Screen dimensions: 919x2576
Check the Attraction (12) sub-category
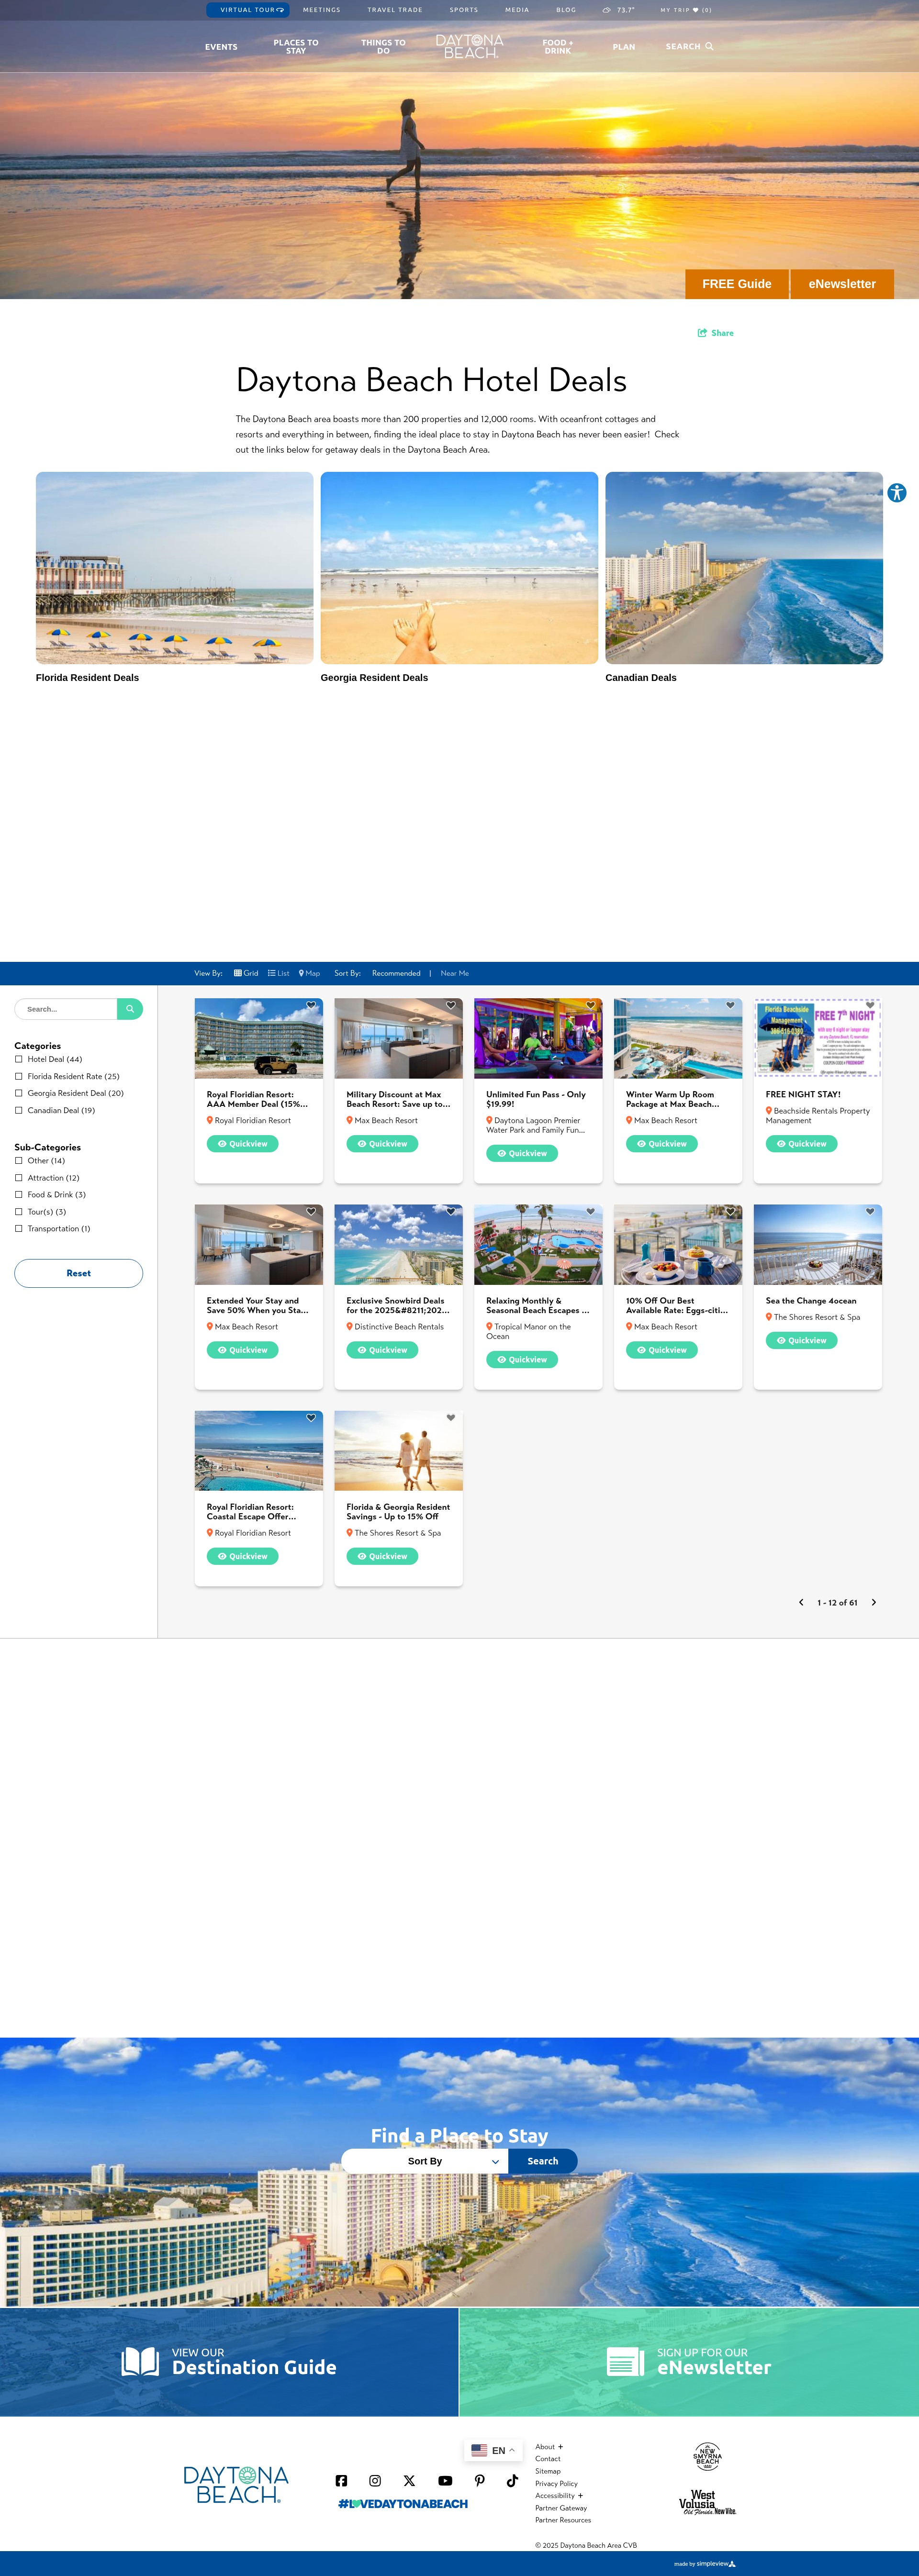(19, 1178)
